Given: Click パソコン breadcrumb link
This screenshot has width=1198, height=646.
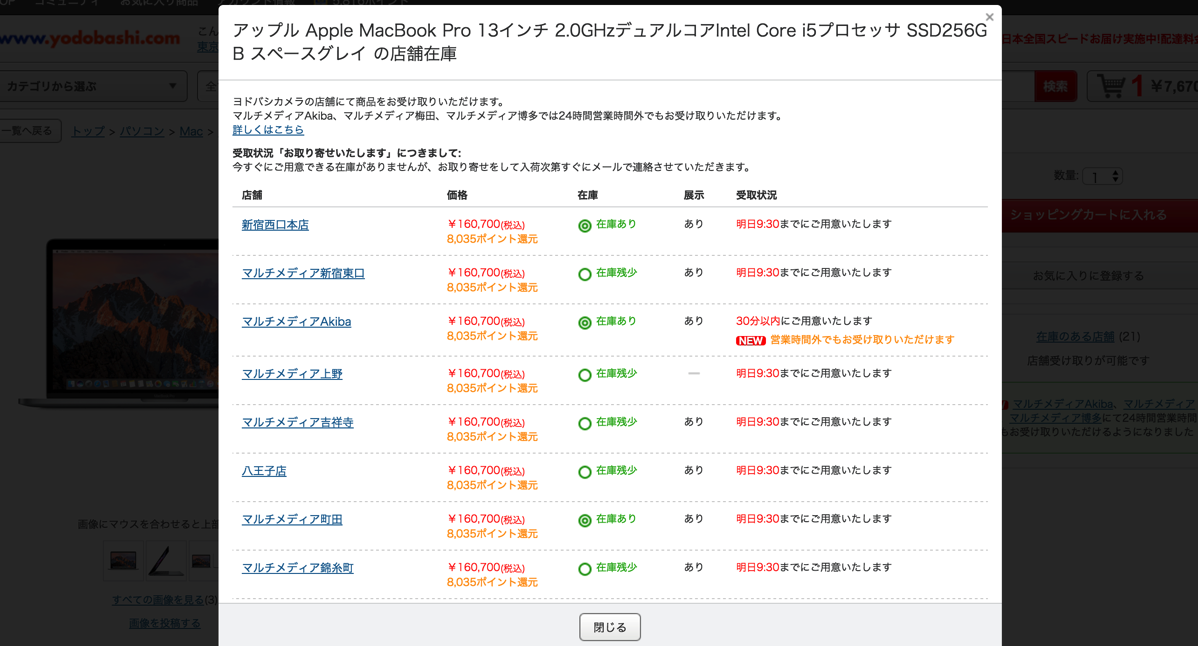Looking at the screenshot, I should [x=142, y=131].
